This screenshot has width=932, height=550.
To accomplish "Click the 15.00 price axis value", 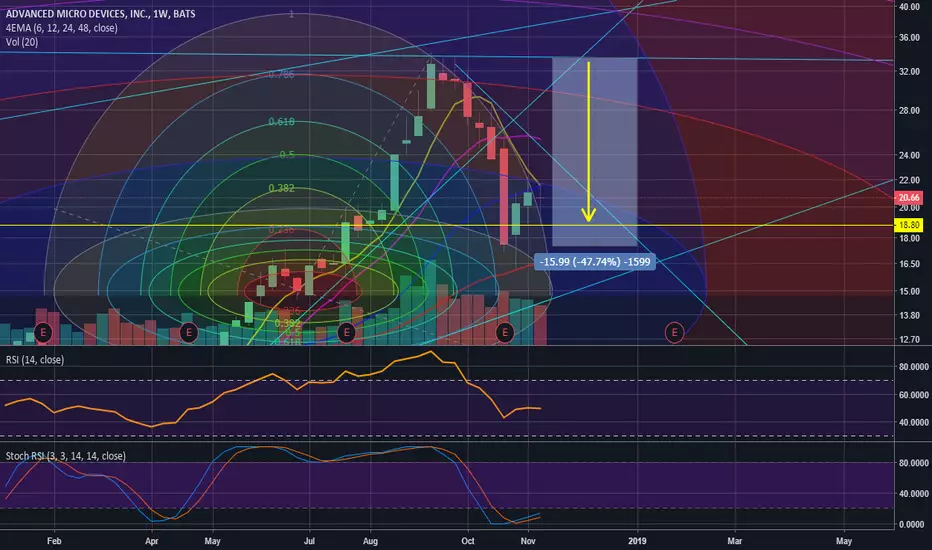I will (x=909, y=291).
